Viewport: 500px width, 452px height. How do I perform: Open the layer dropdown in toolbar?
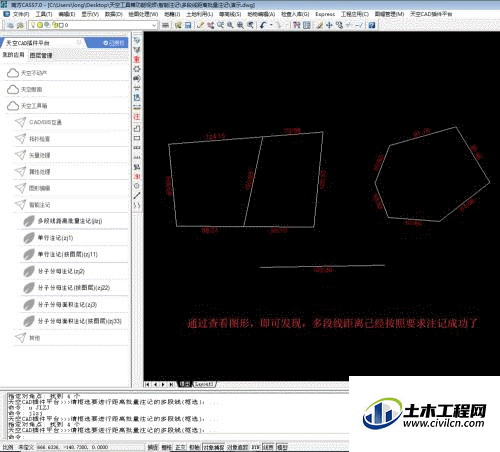click(x=93, y=25)
